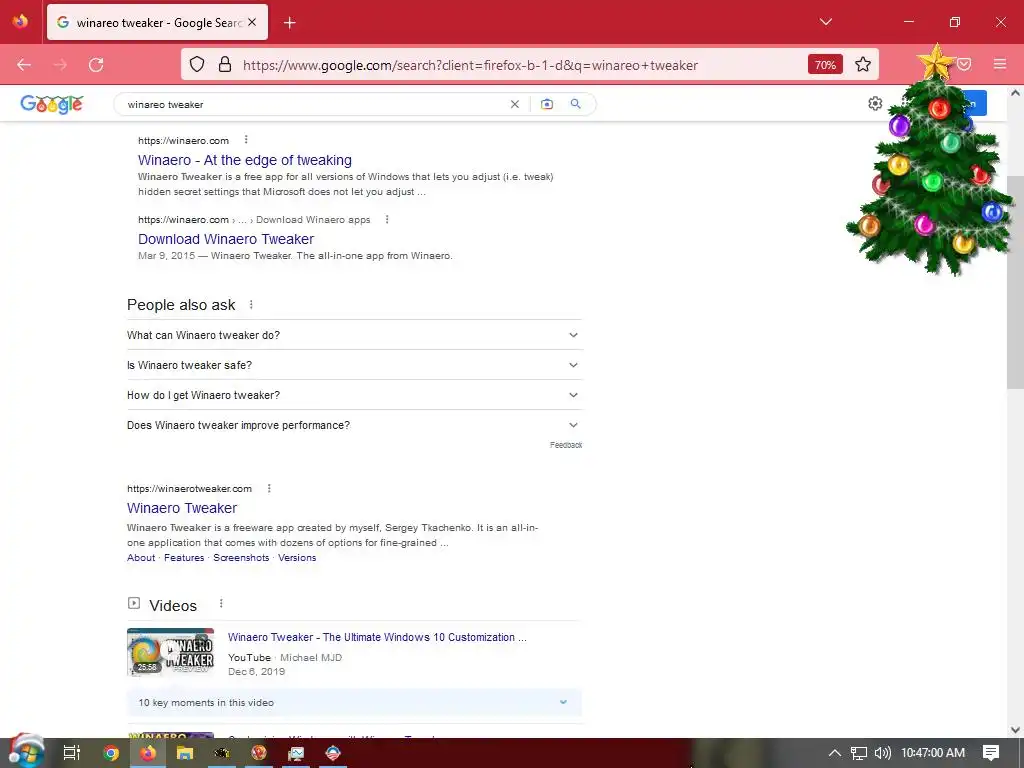Click the Feedback link under questions
This screenshot has height=768, width=1024.
pos(566,445)
